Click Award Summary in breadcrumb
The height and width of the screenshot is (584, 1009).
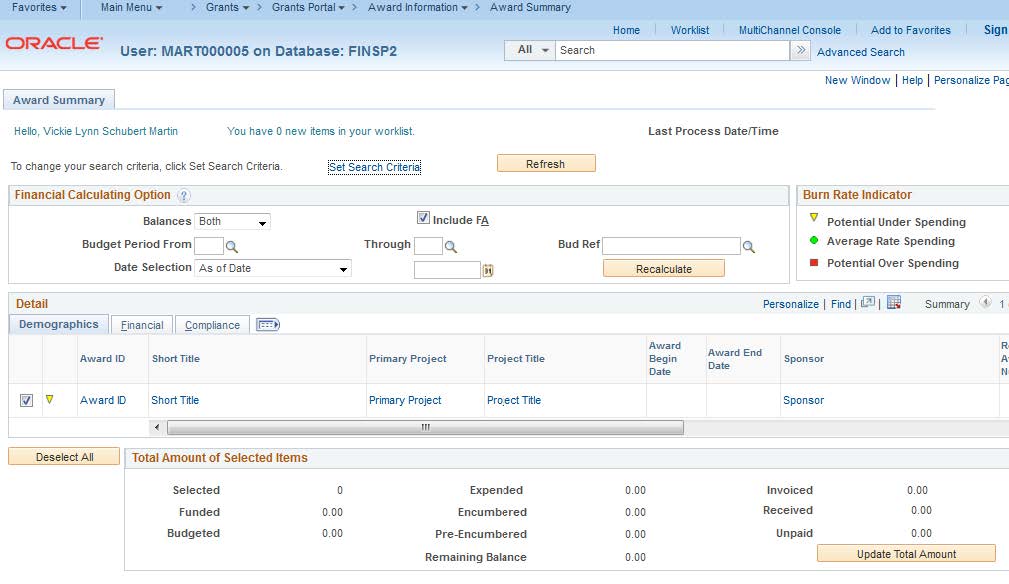(x=530, y=8)
